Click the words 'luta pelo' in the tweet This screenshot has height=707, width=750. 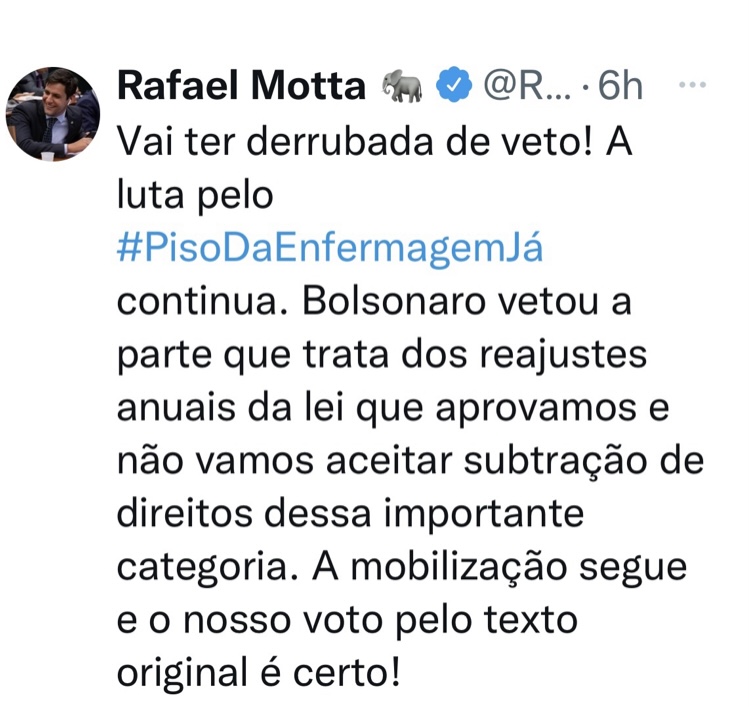tap(195, 195)
